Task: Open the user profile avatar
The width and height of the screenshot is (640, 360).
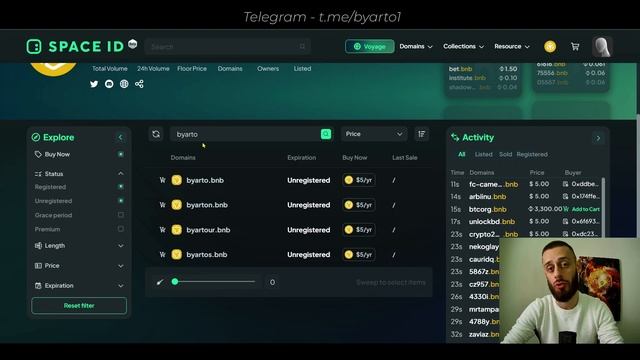Action: (x=602, y=47)
